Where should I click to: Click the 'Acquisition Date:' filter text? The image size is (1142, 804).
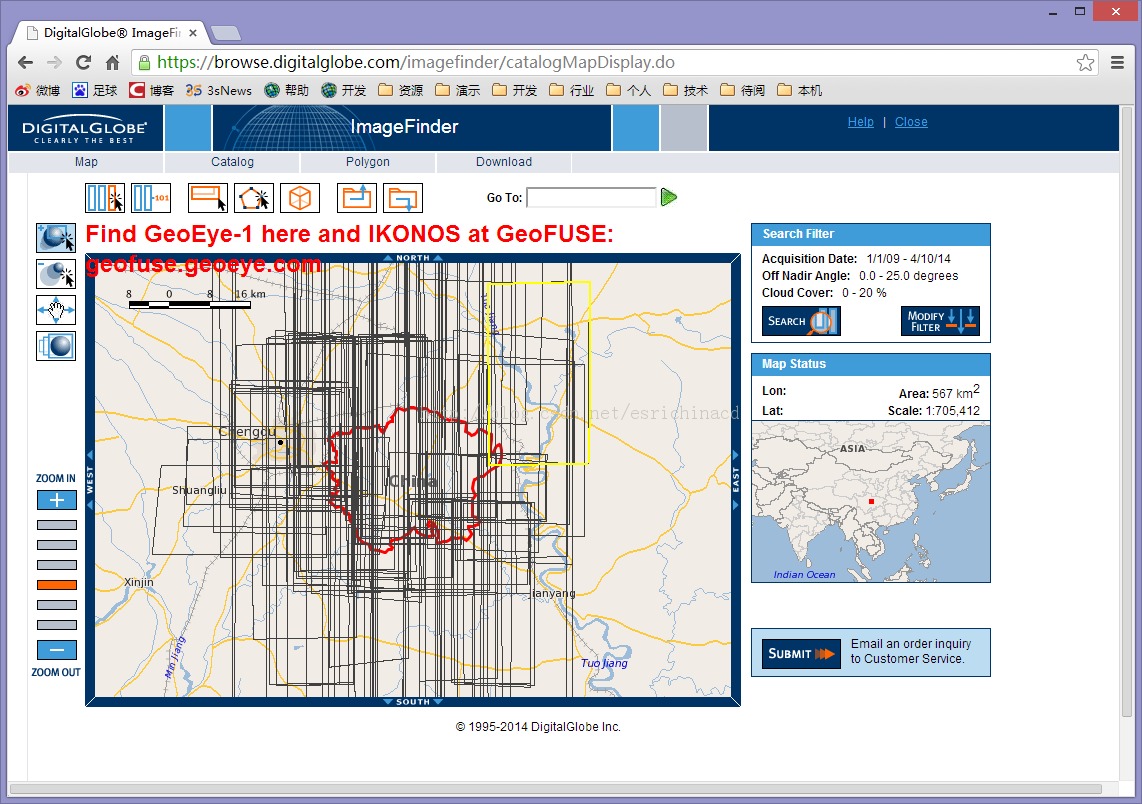(x=809, y=259)
